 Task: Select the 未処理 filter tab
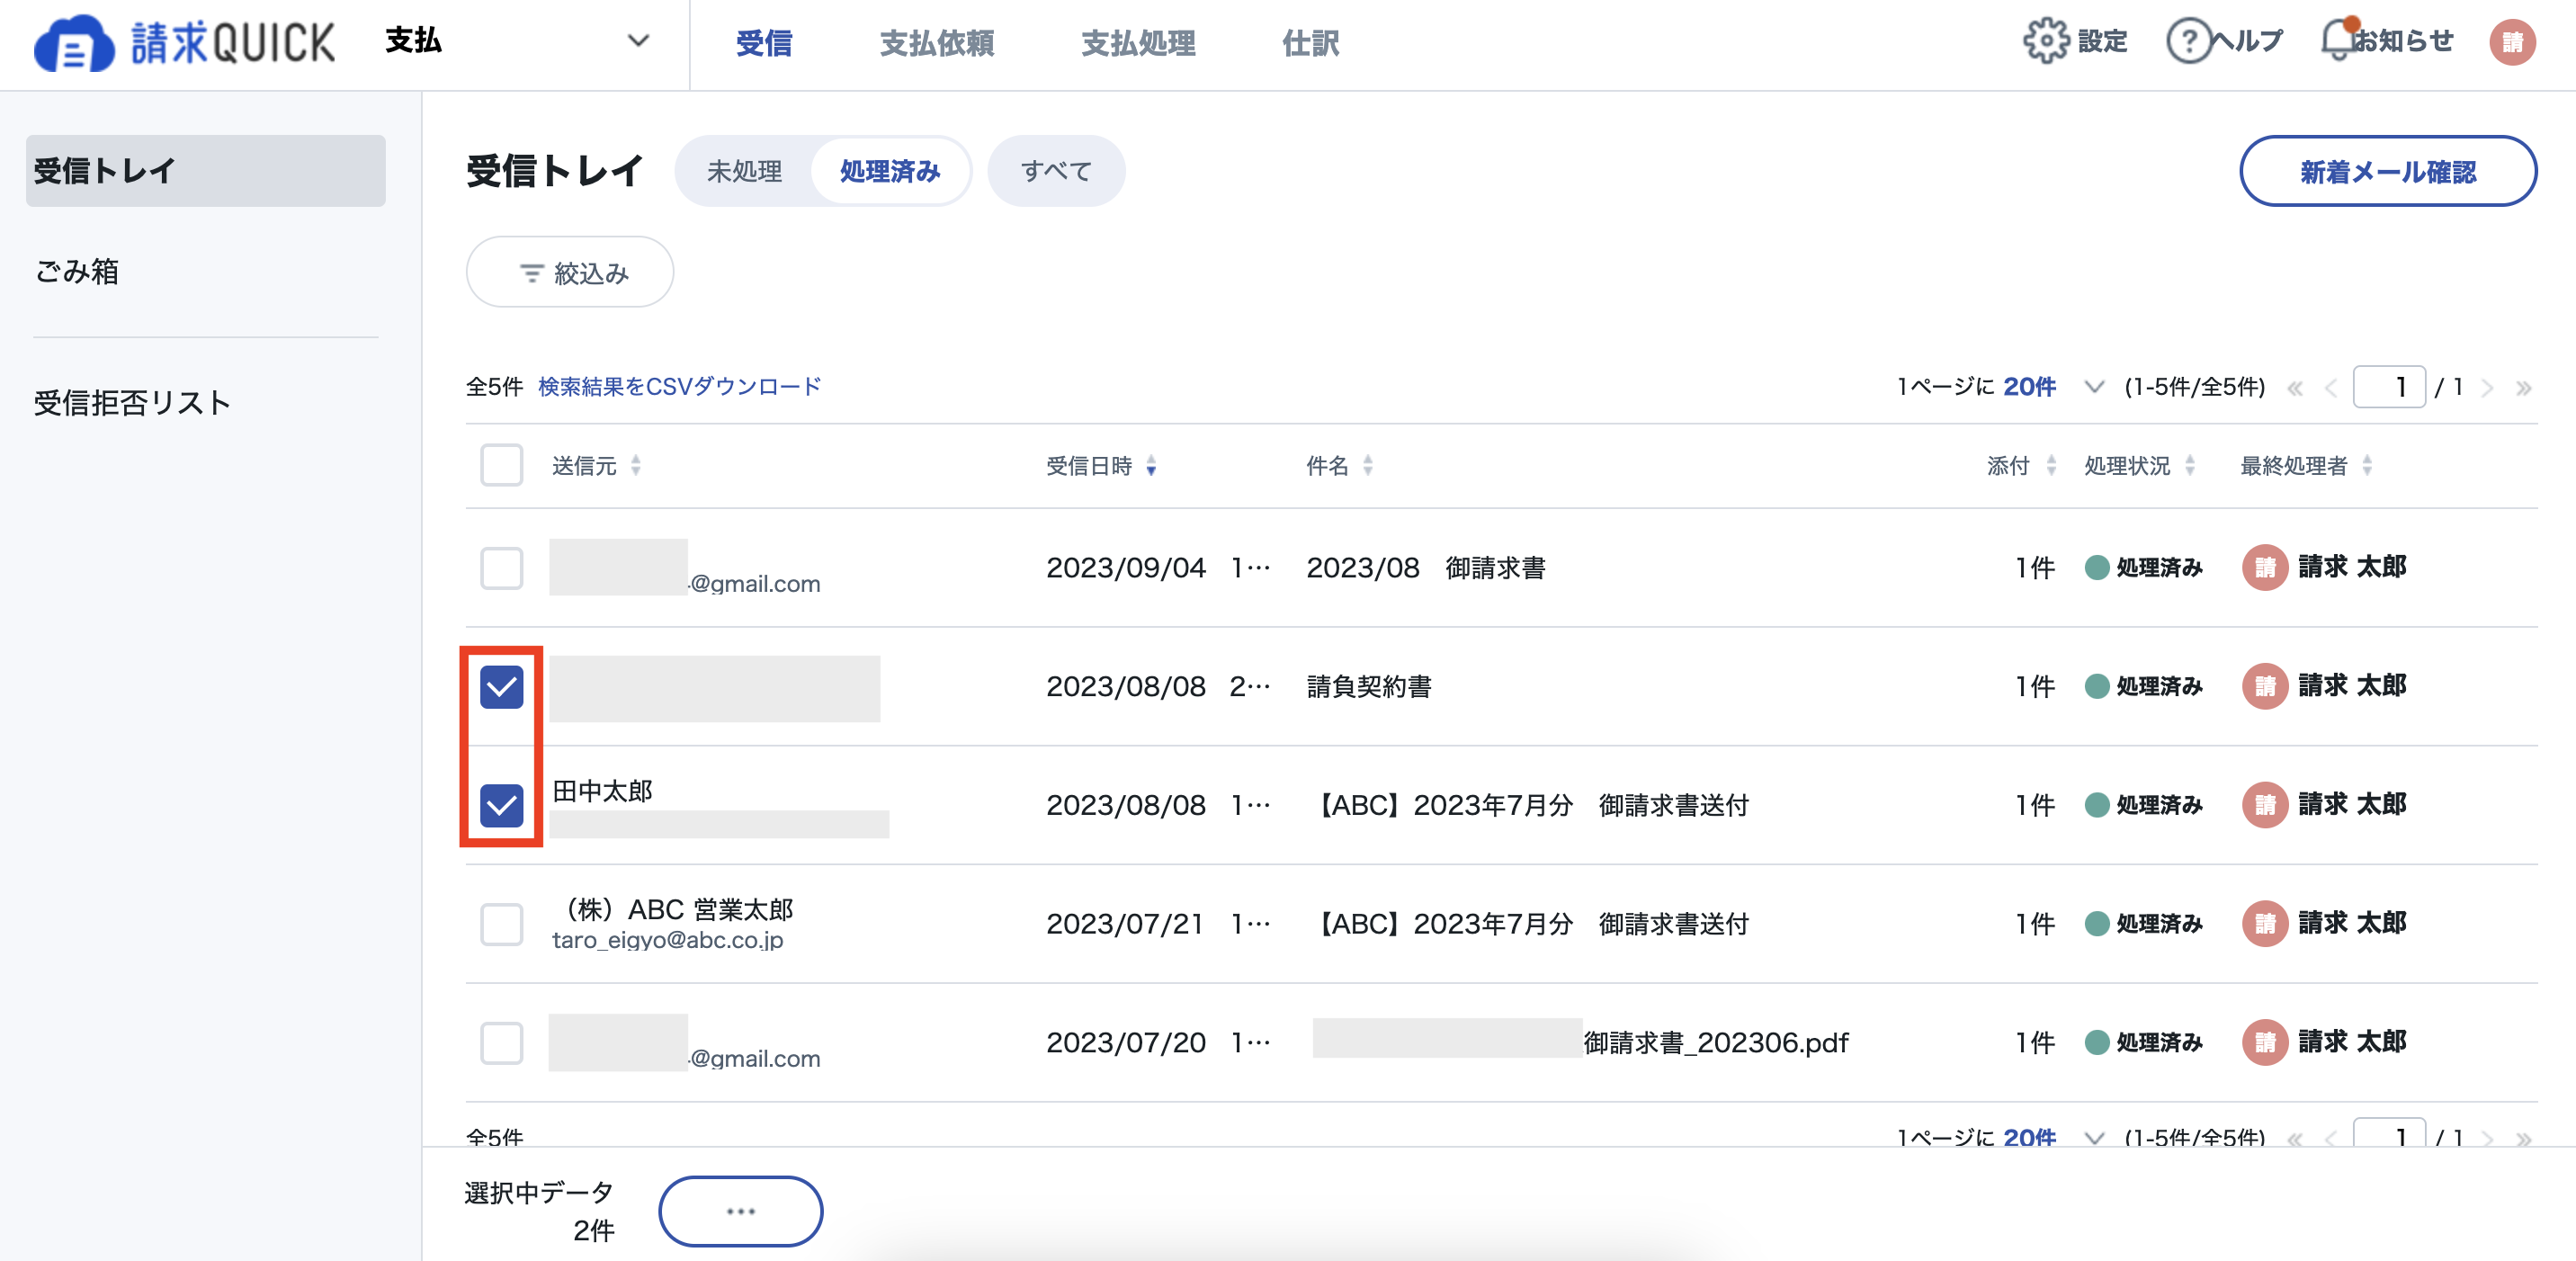pyautogui.click(x=744, y=171)
